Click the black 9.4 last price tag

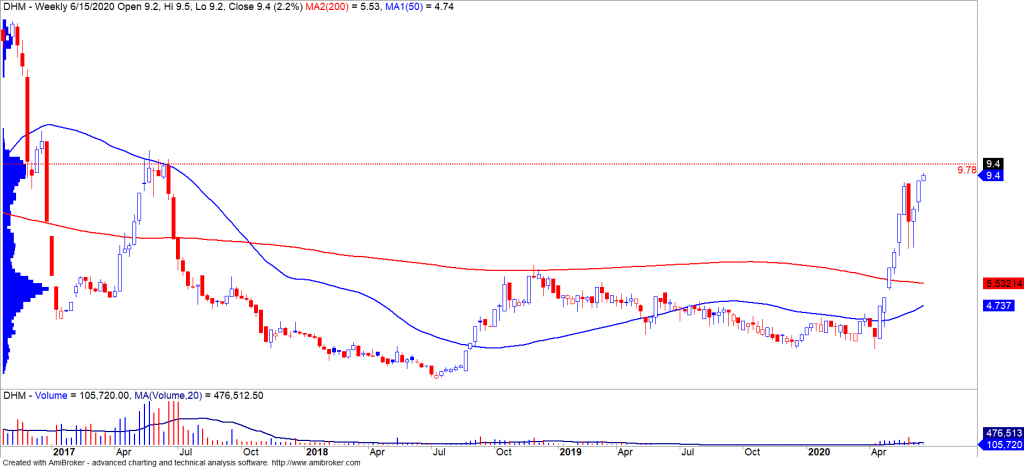pyautogui.click(x=993, y=163)
